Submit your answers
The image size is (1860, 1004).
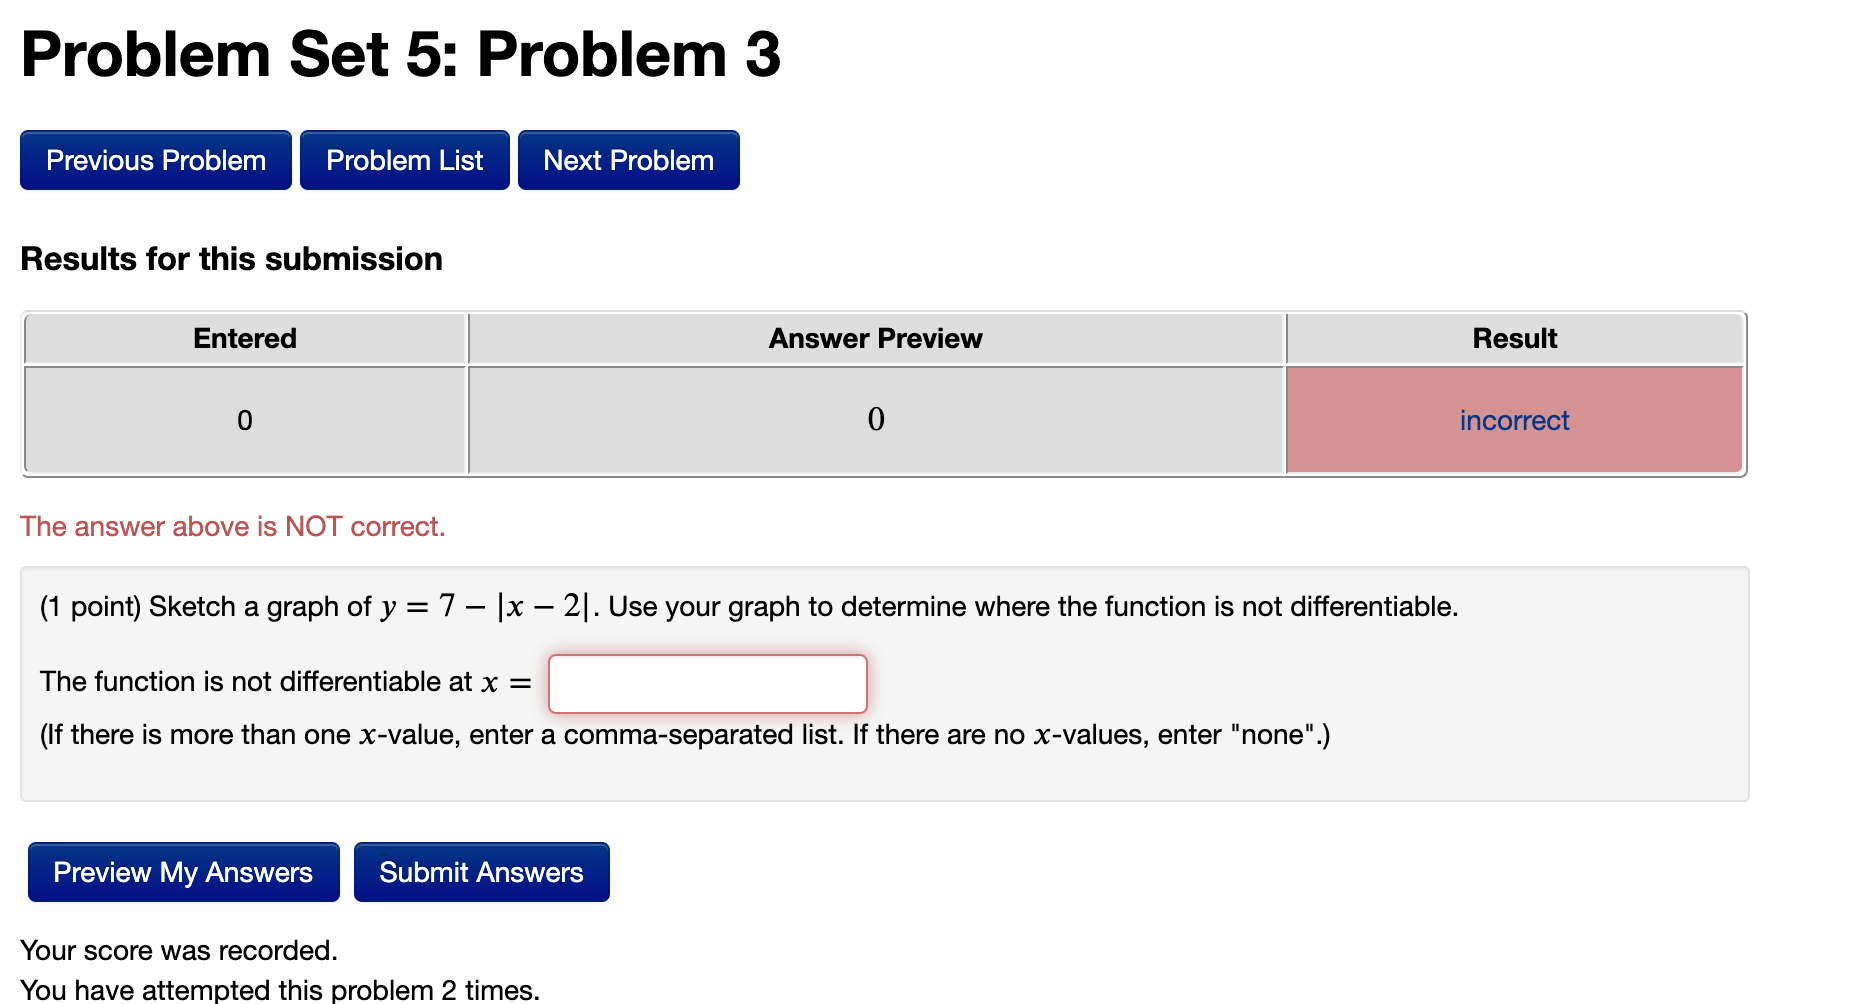[x=481, y=872]
